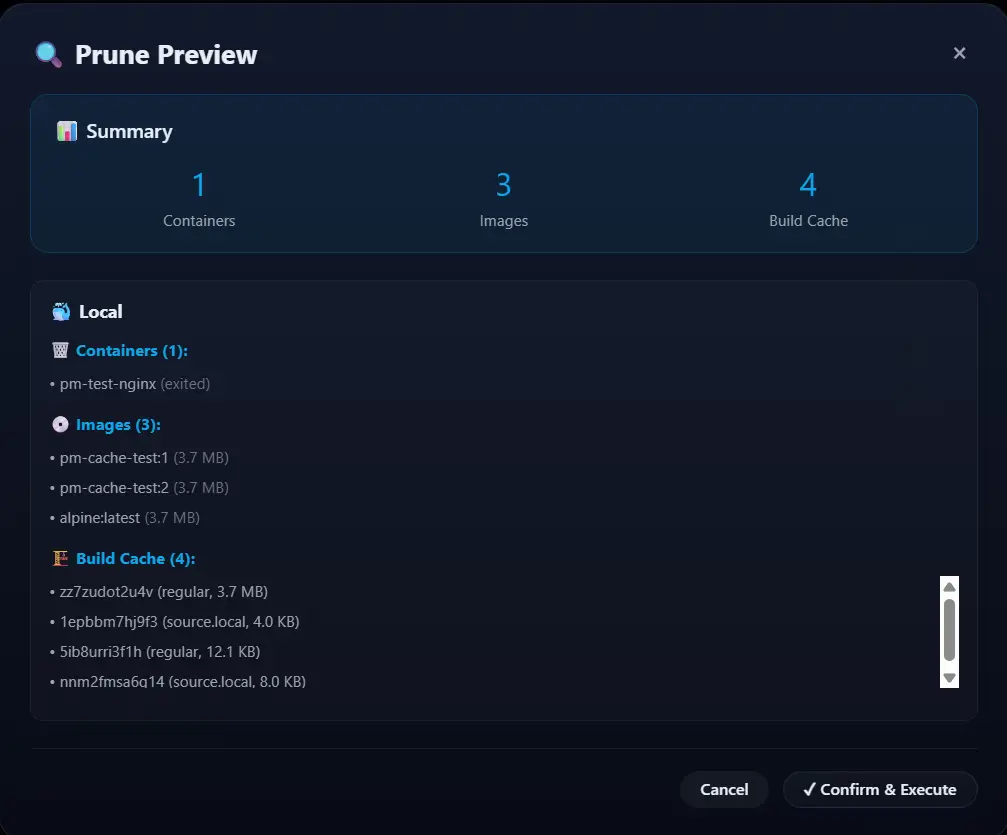Select the pm-cache-test:1 image entry

pos(114,458)
